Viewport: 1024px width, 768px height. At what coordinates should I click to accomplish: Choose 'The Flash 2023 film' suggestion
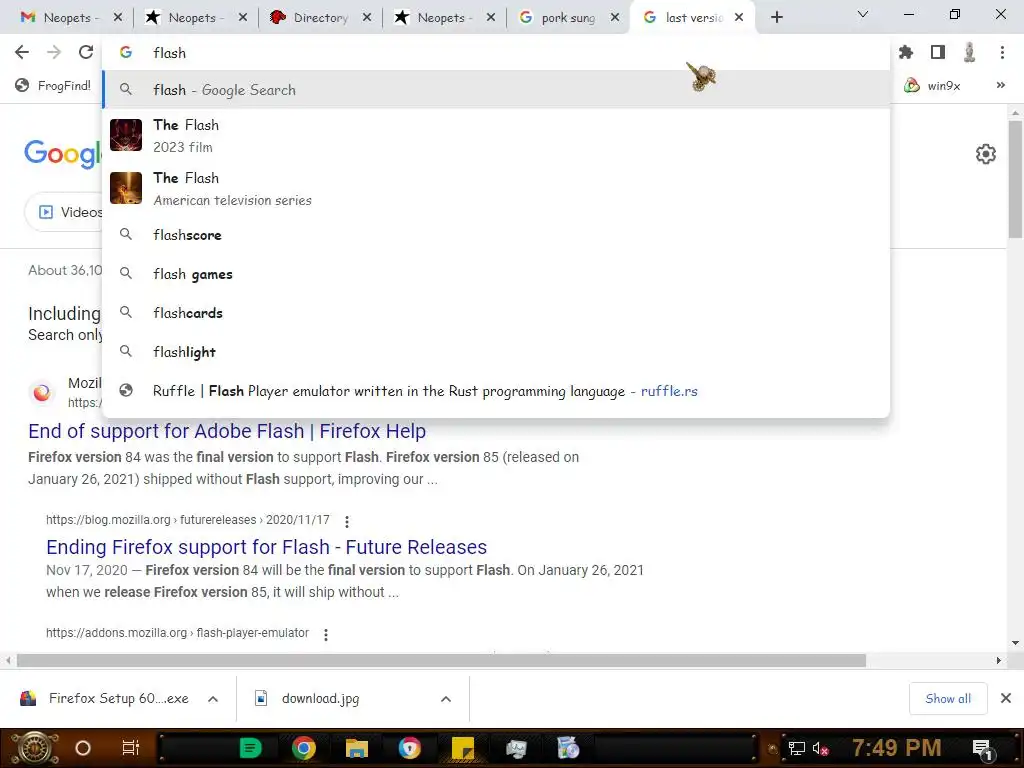click(x=496, y=135)
